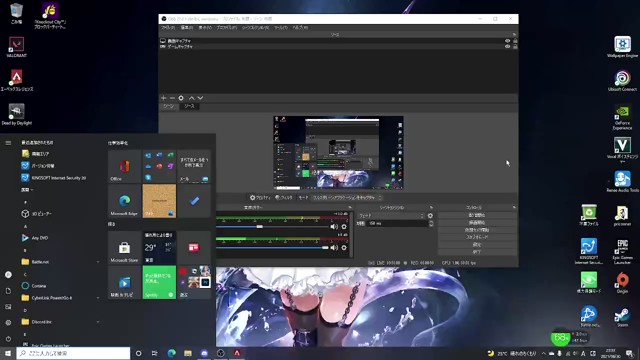Screen dimensions: 640x360
Task: Click the Windows taskbar search box
Action: pyautogui.click(x=73, y=353)
